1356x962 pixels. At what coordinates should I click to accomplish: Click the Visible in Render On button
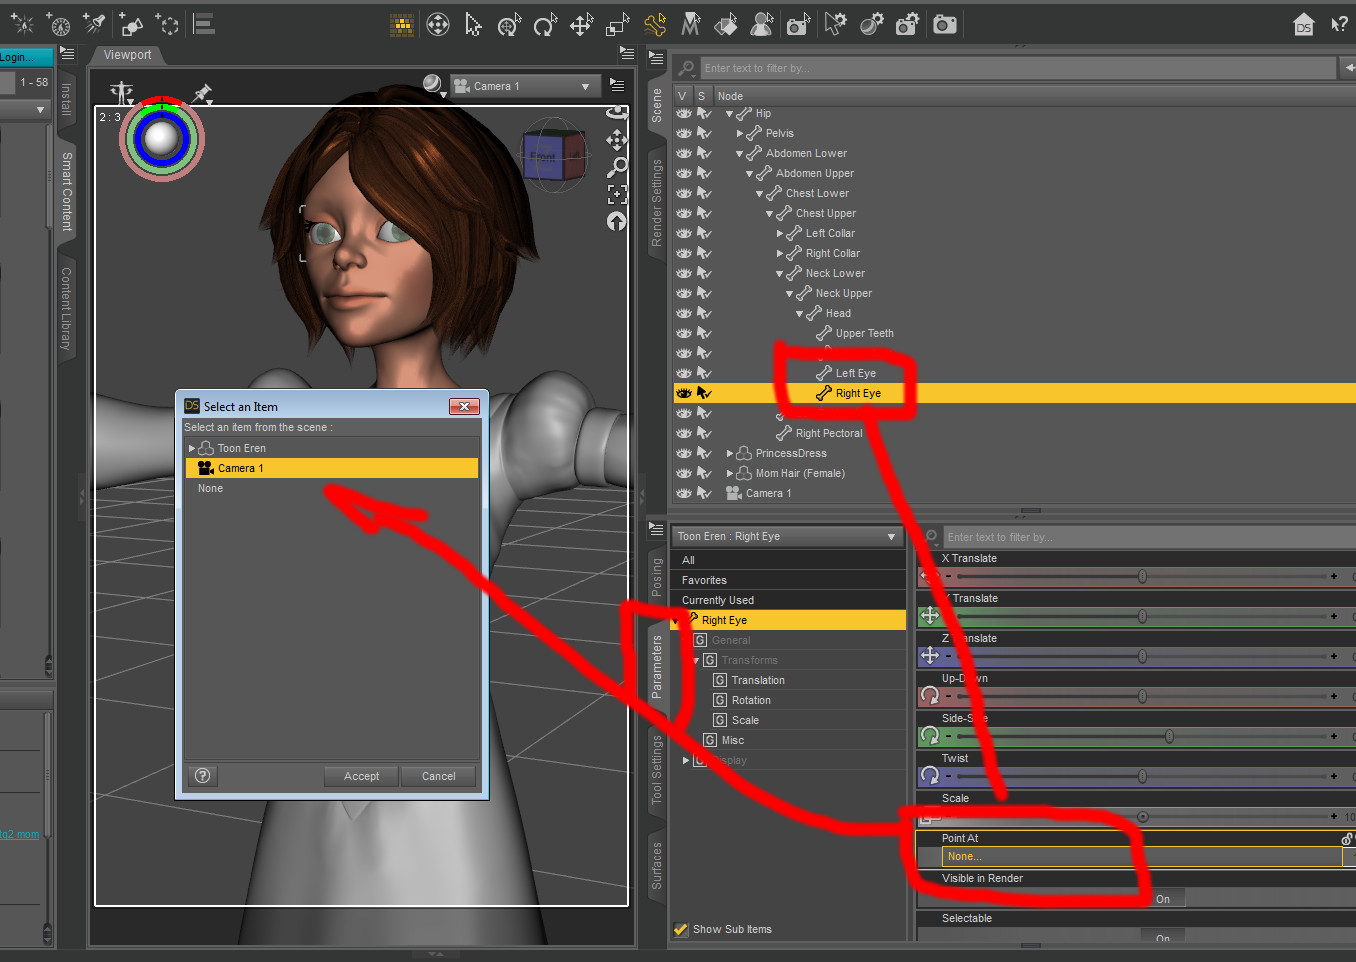[1163, 899]
